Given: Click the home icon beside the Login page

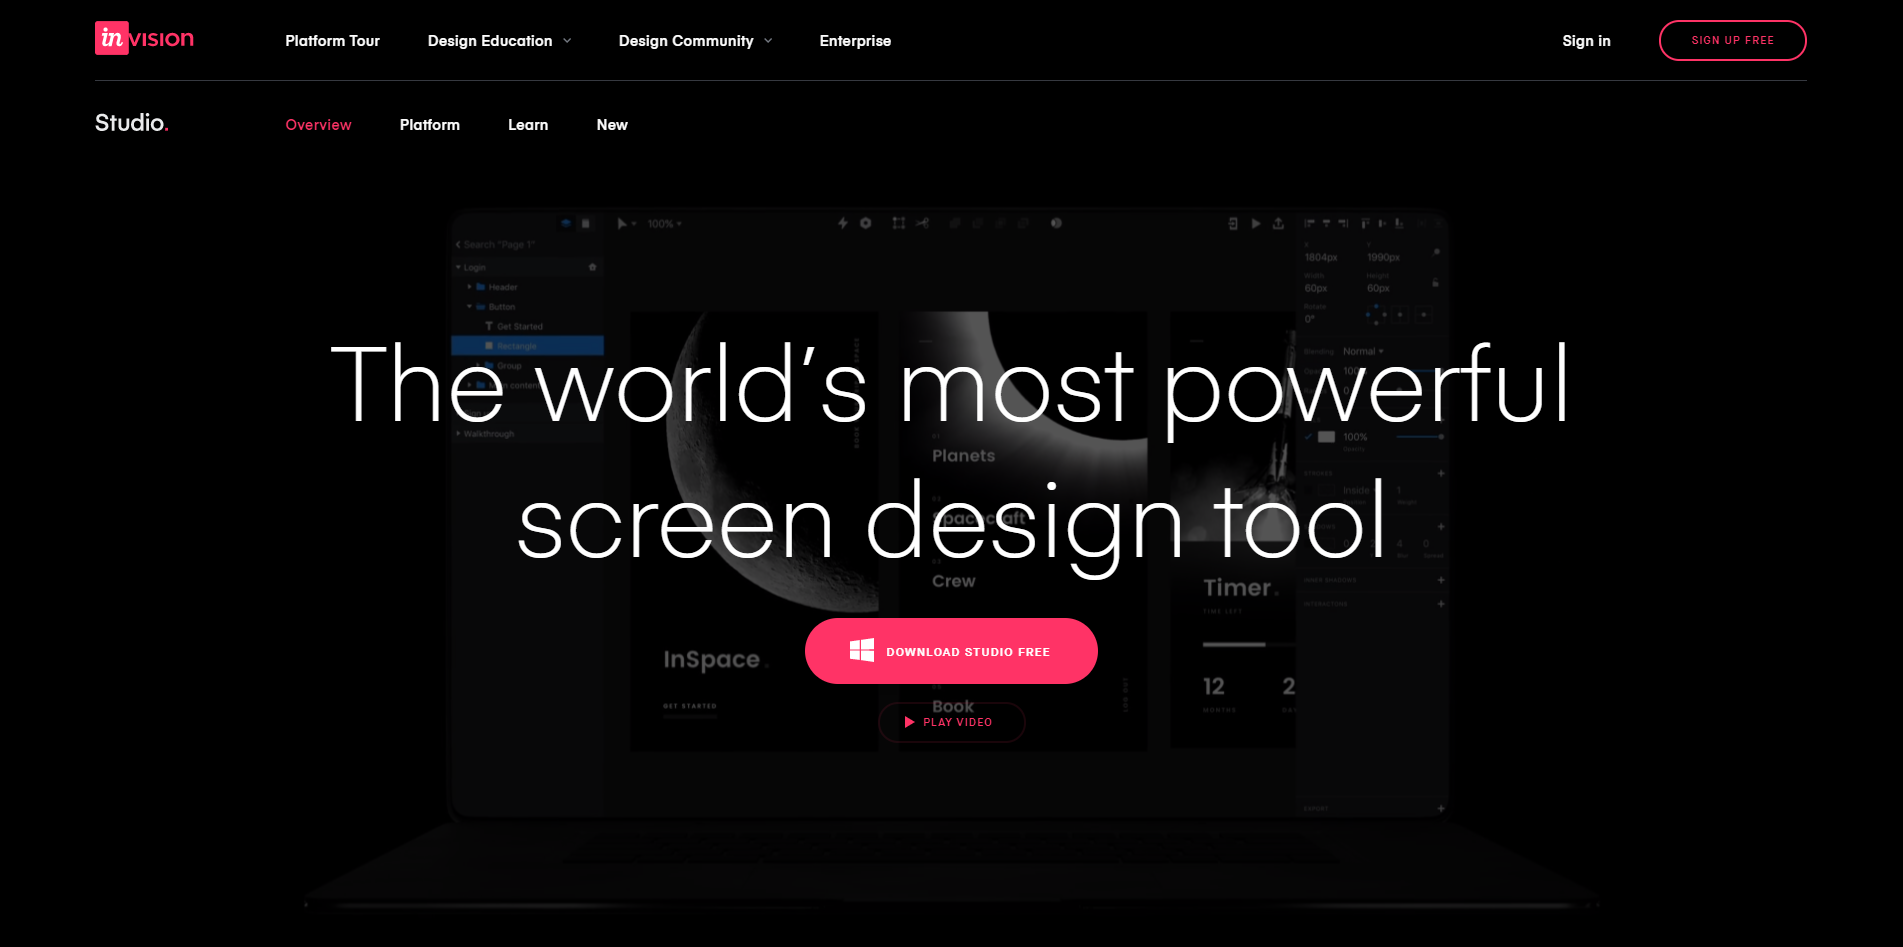Looking at the screenshot, I should (x=591, y=266).
